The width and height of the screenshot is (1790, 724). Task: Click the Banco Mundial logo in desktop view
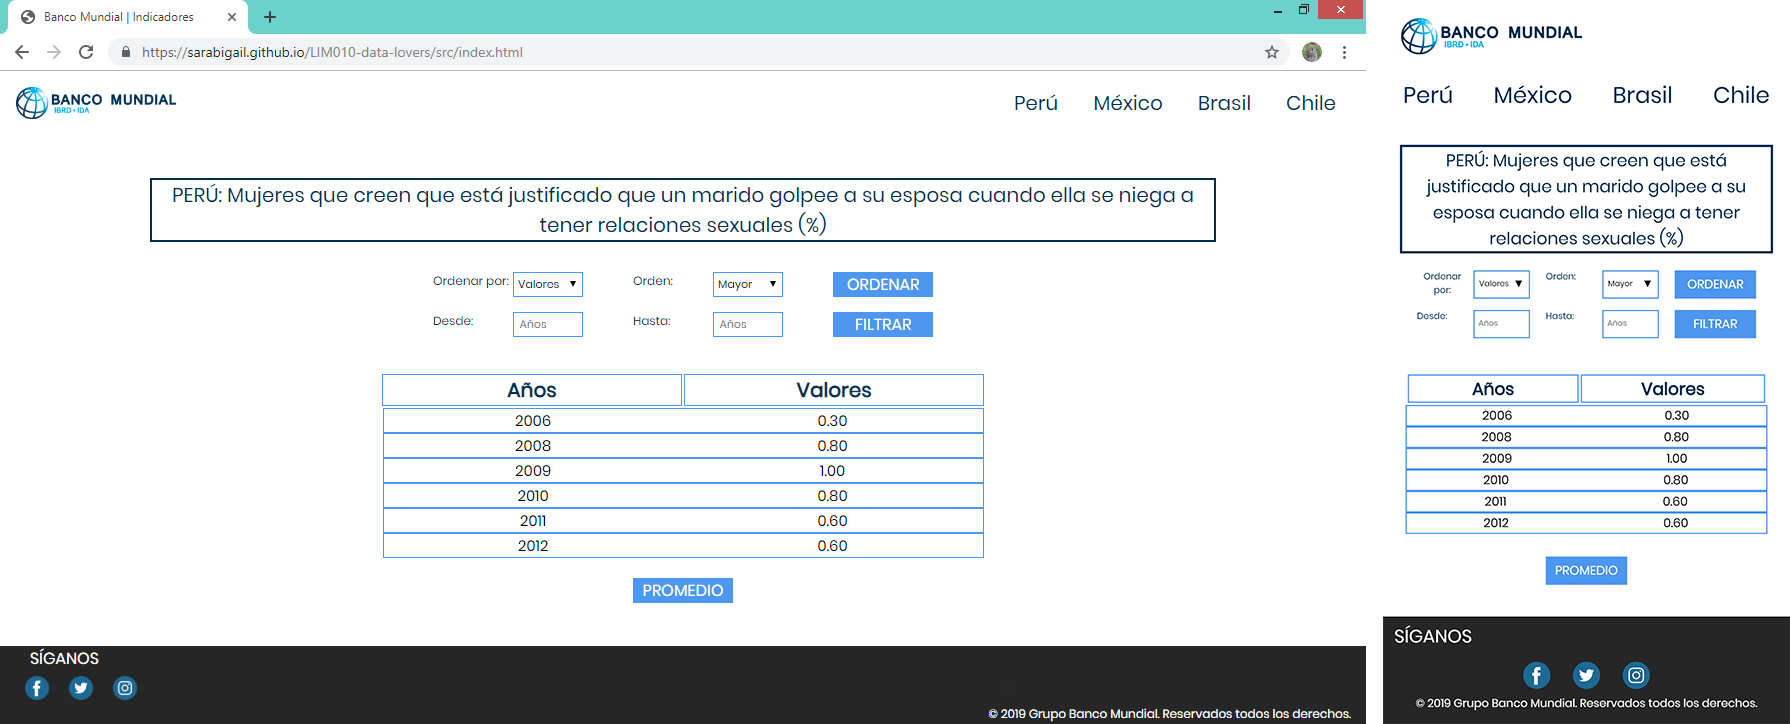[96, 102]
